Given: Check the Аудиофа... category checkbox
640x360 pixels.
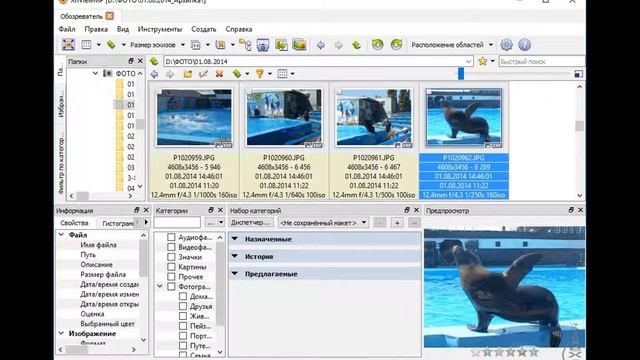Looking at the screenshot, I should point(171,237).
